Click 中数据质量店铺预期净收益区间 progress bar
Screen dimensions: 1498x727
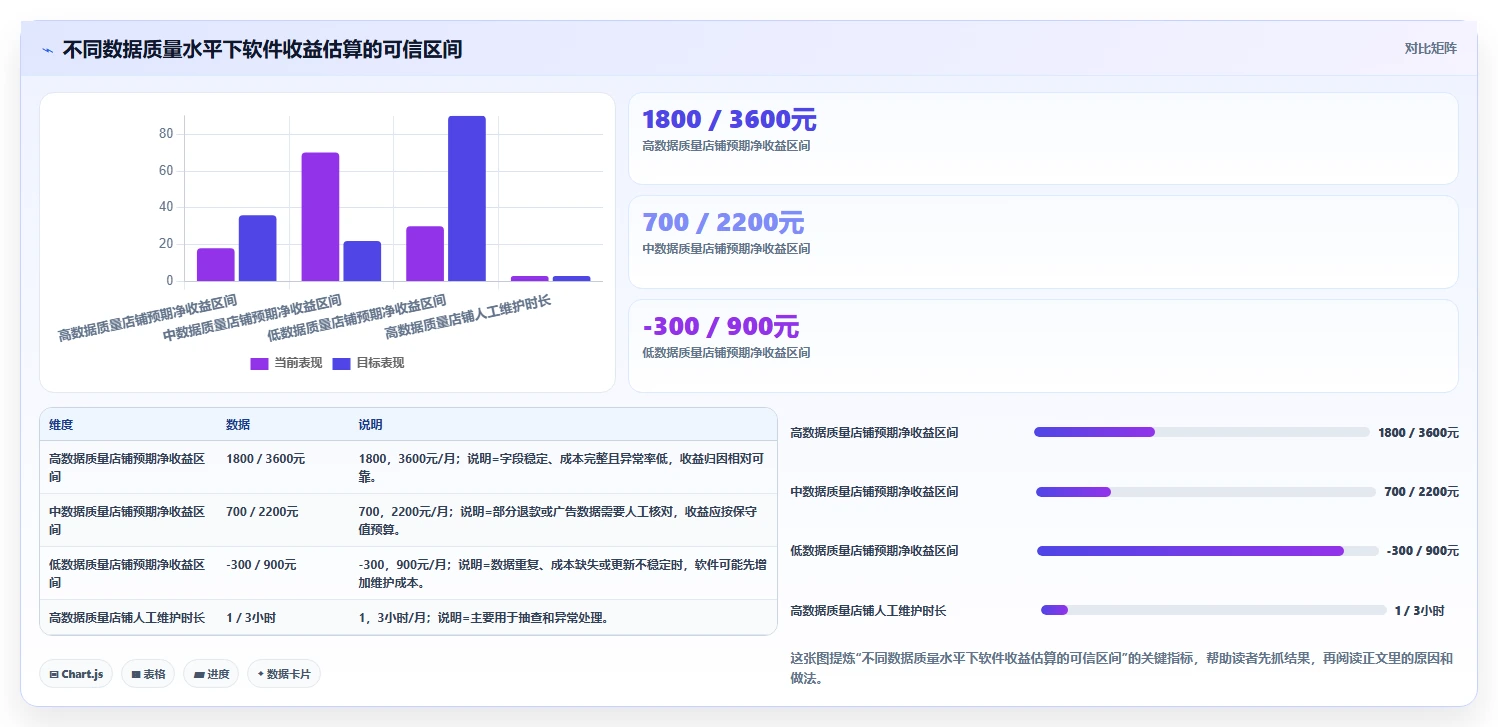1206,492
